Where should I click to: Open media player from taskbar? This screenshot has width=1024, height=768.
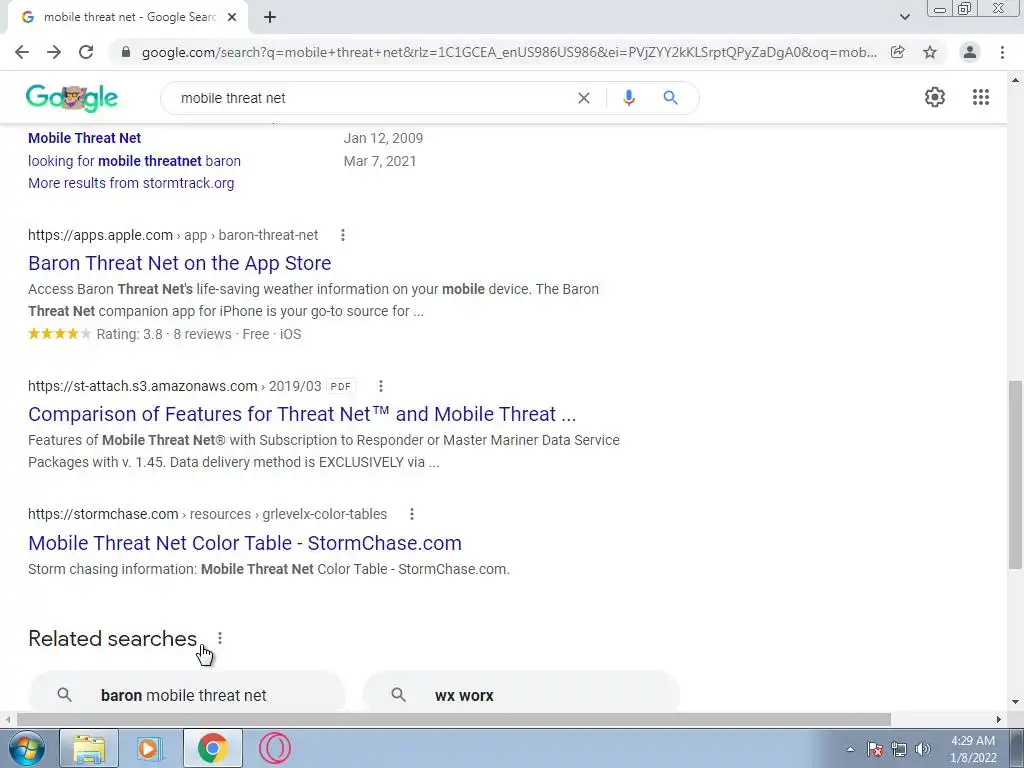tap(150, 748)
